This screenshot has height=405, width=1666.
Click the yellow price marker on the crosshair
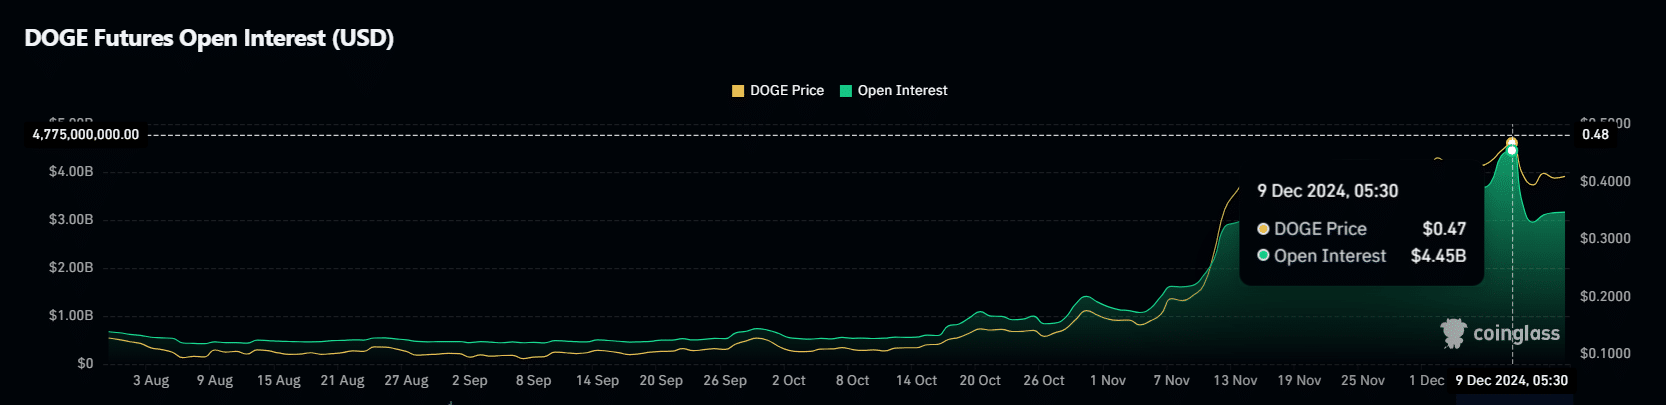(x=1512, y=143)
